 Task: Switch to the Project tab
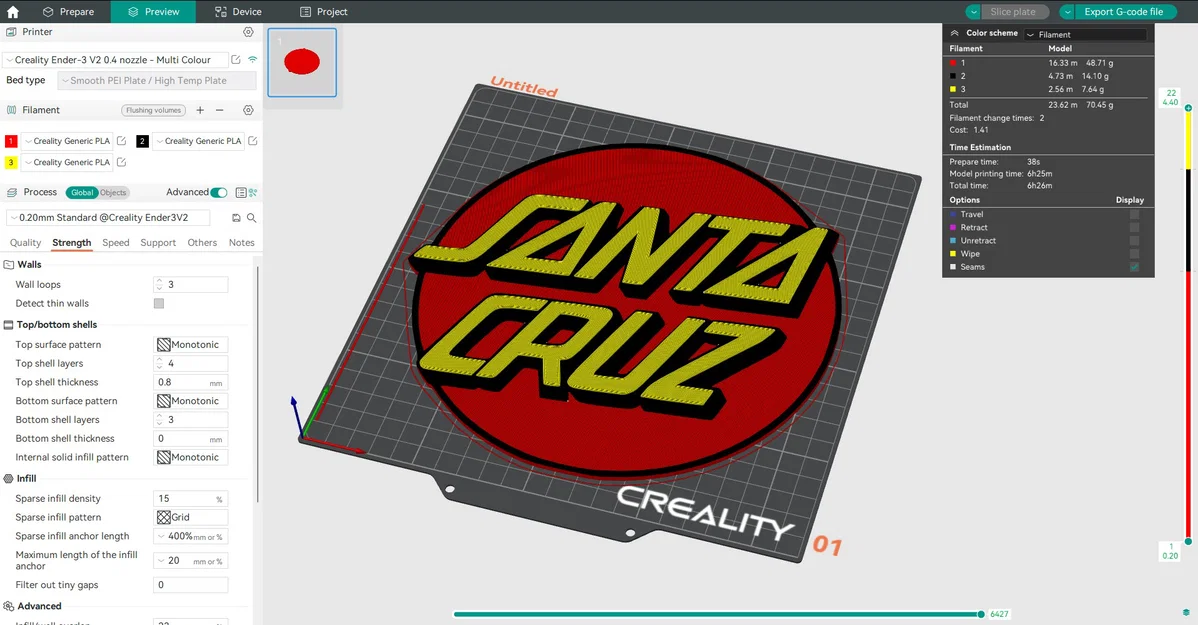323,11
